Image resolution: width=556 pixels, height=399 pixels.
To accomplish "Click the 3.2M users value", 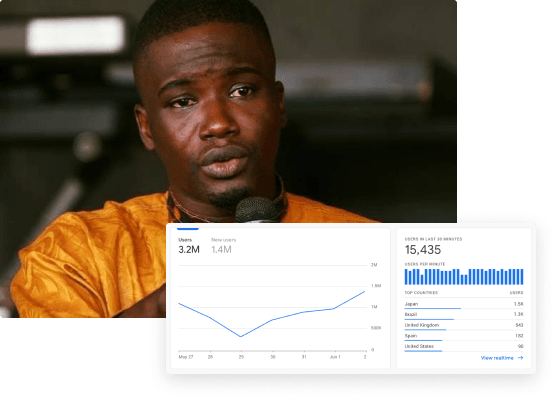I will (189, 250).
